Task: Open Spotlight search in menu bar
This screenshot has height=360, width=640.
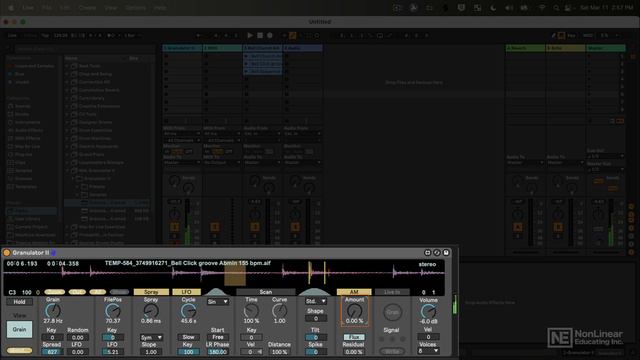Action: (x=556, y=8)
